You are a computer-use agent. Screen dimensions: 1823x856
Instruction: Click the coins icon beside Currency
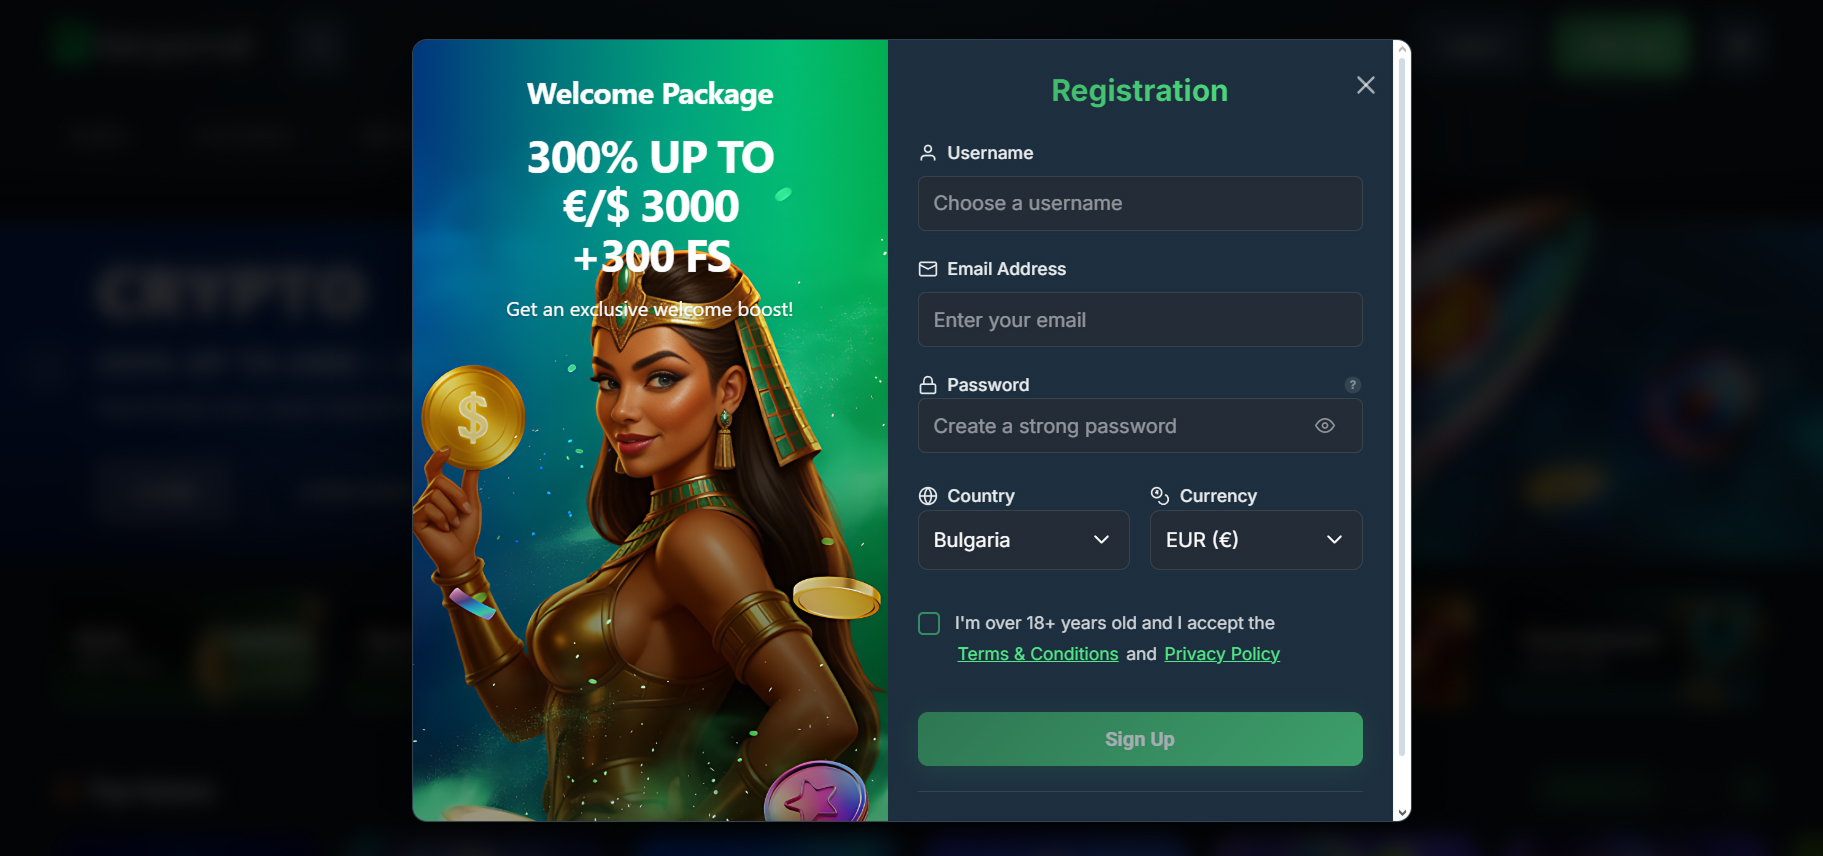[1160, 496]
